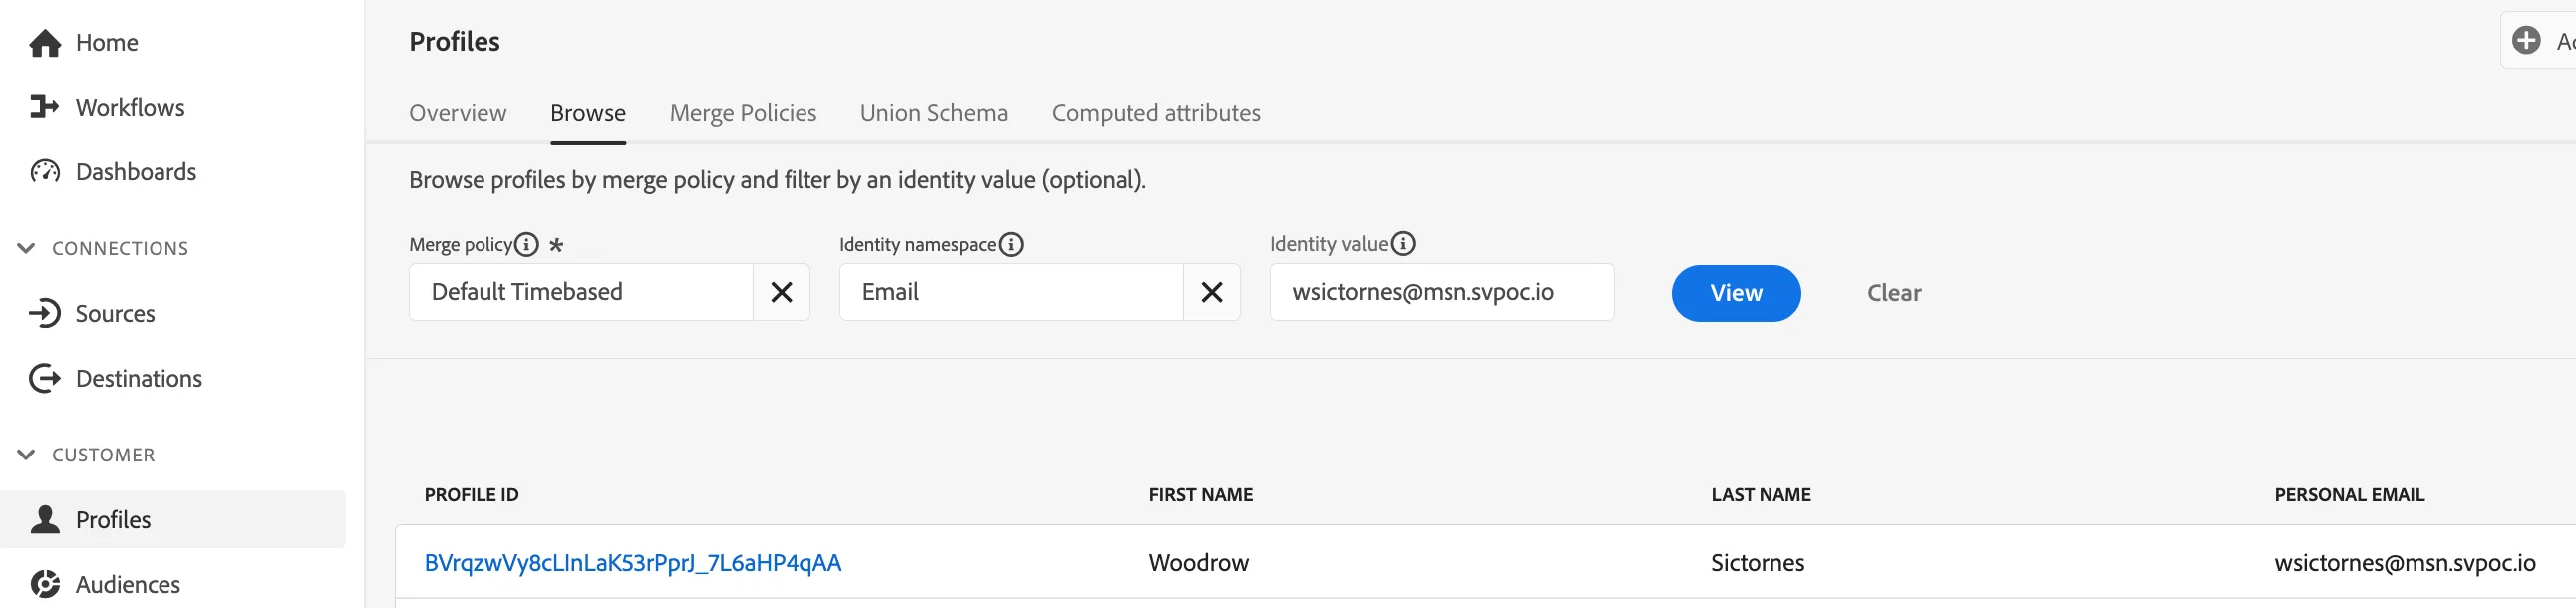Click the PROFILE ID column header
Image resolution: width=2576 pixels, height=608 pixels.
tap(472, 495)
